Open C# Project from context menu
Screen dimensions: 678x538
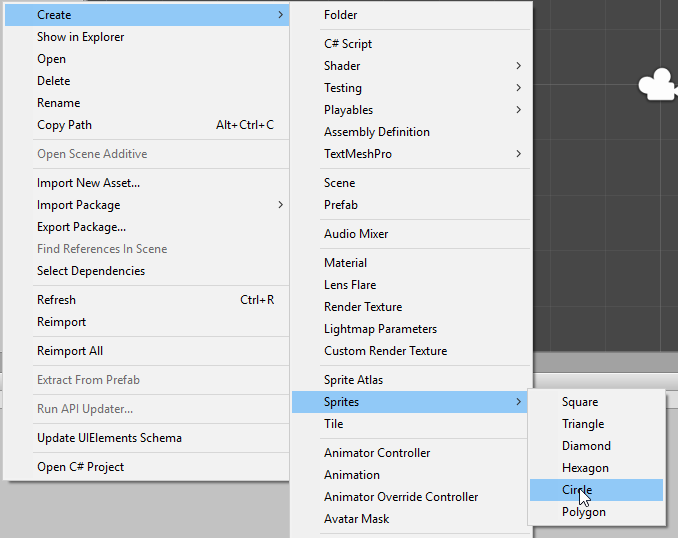81,467
